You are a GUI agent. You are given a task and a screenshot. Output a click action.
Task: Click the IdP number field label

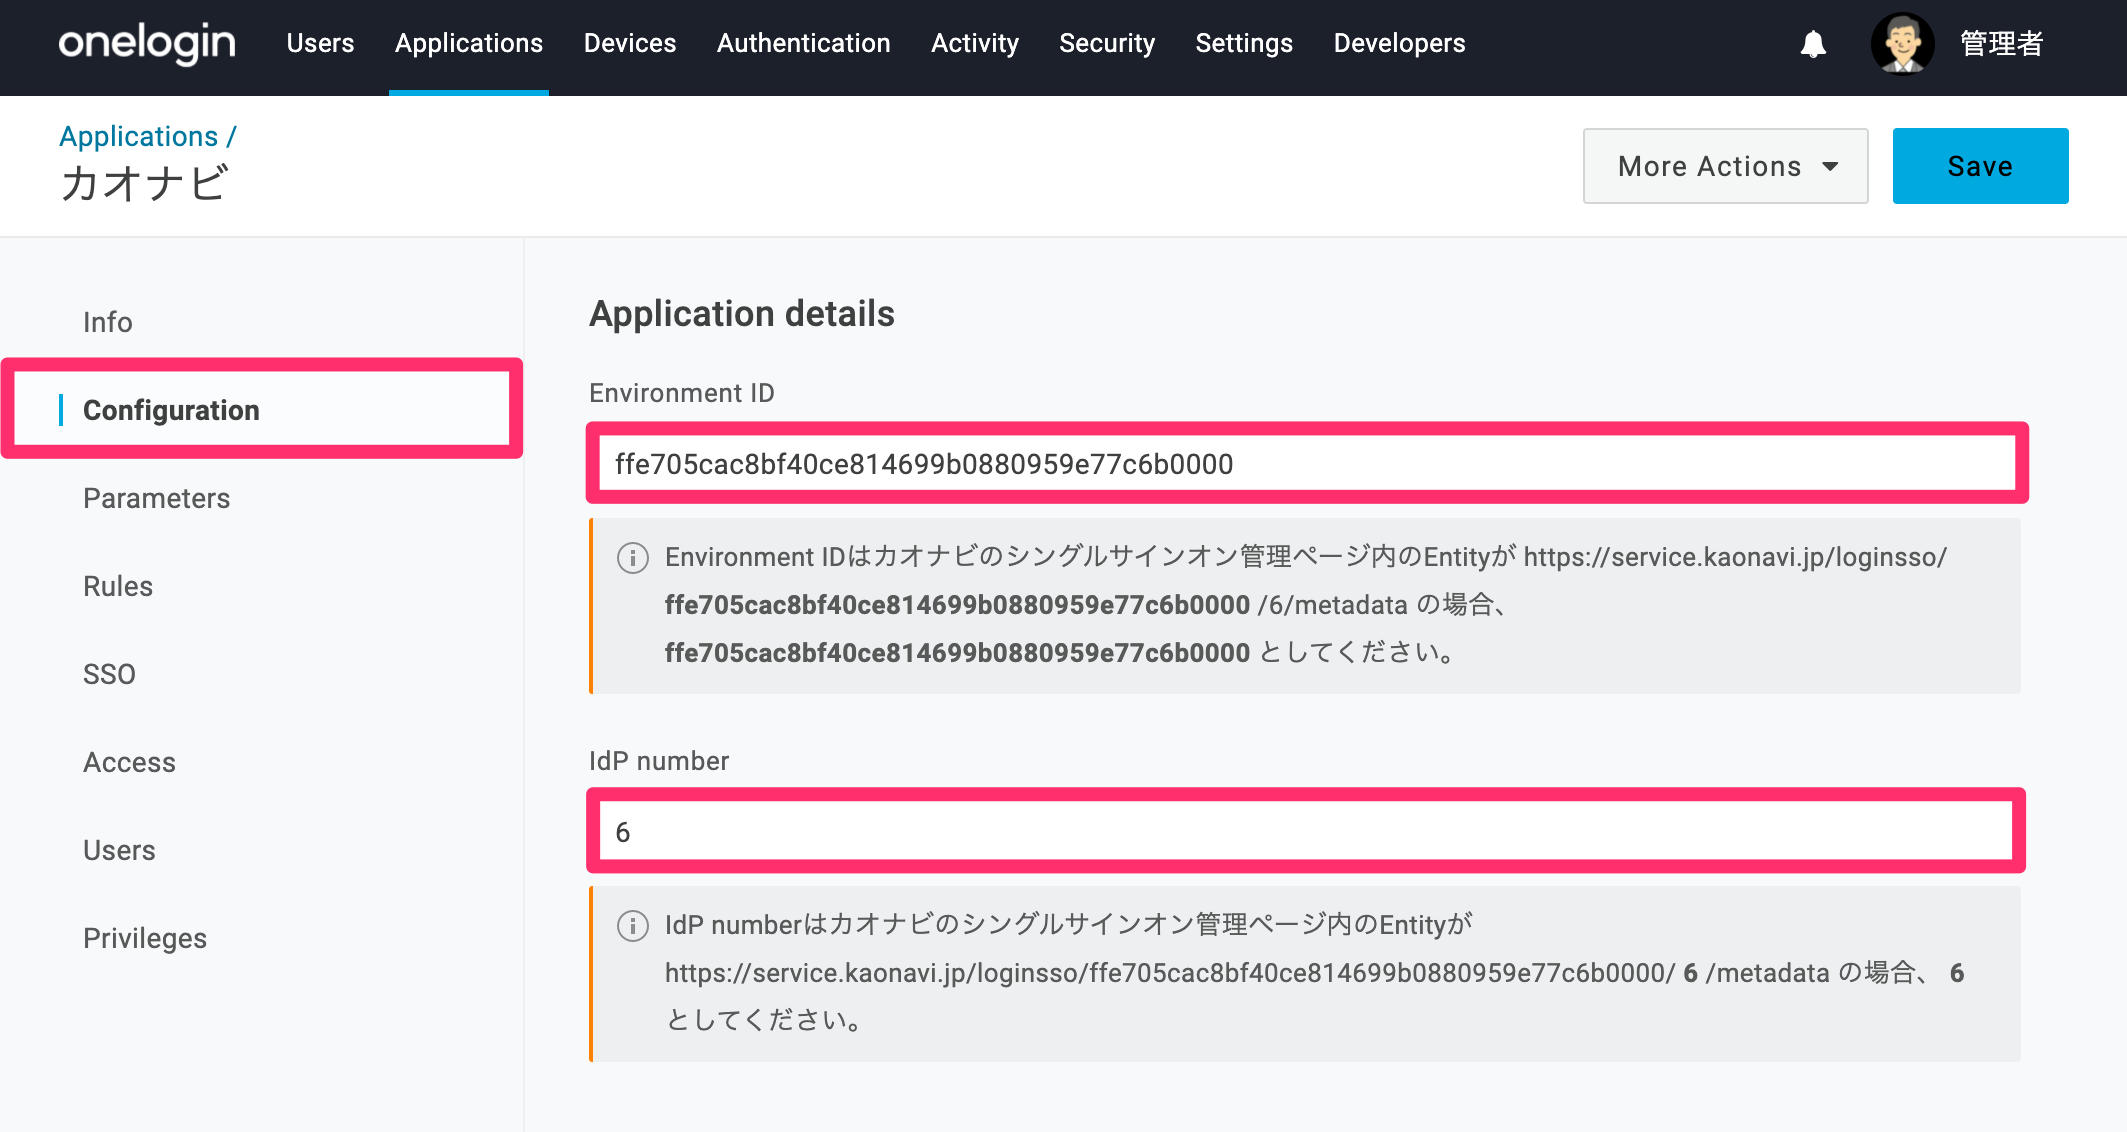659,761
